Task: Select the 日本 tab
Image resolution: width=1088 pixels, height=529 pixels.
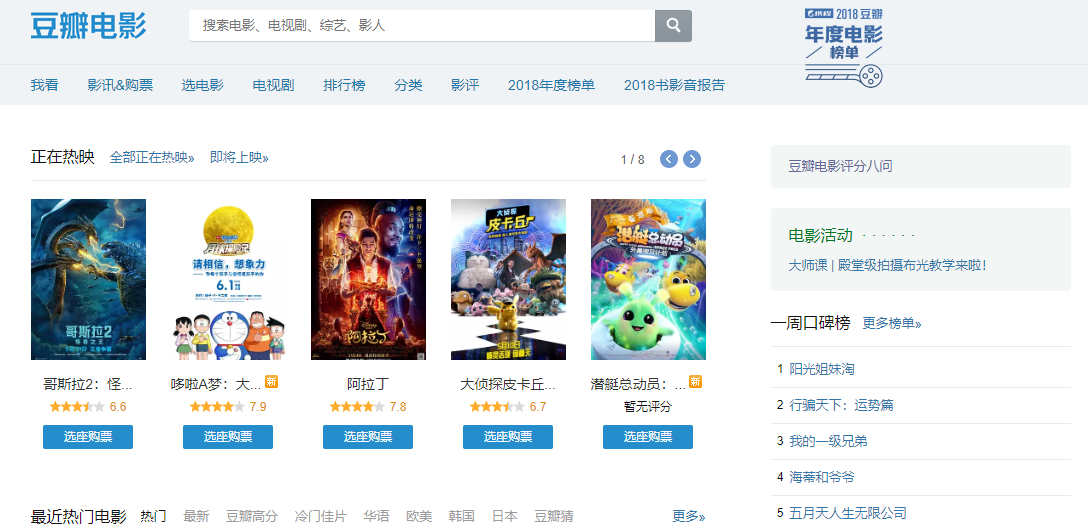Action: tap(505, 517)
